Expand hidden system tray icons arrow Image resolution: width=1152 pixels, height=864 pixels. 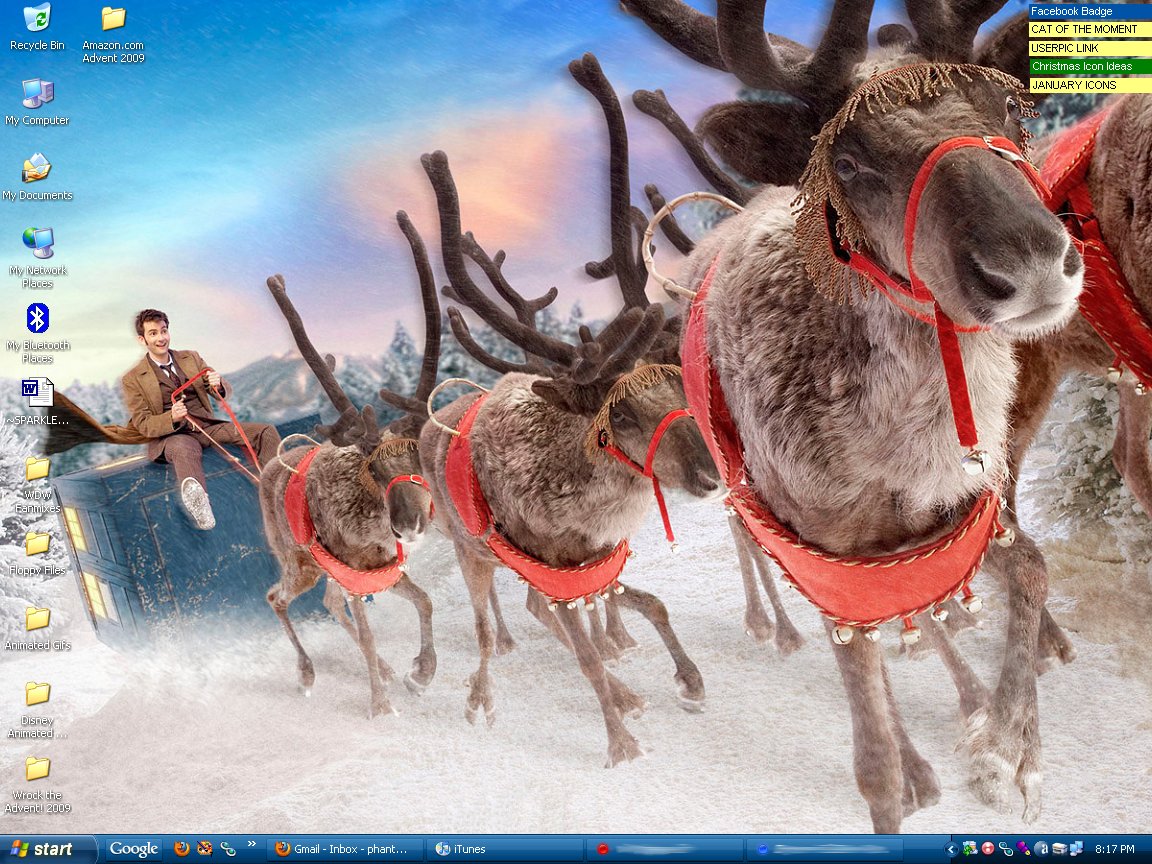pyautogui.click(x=952, y=849)
